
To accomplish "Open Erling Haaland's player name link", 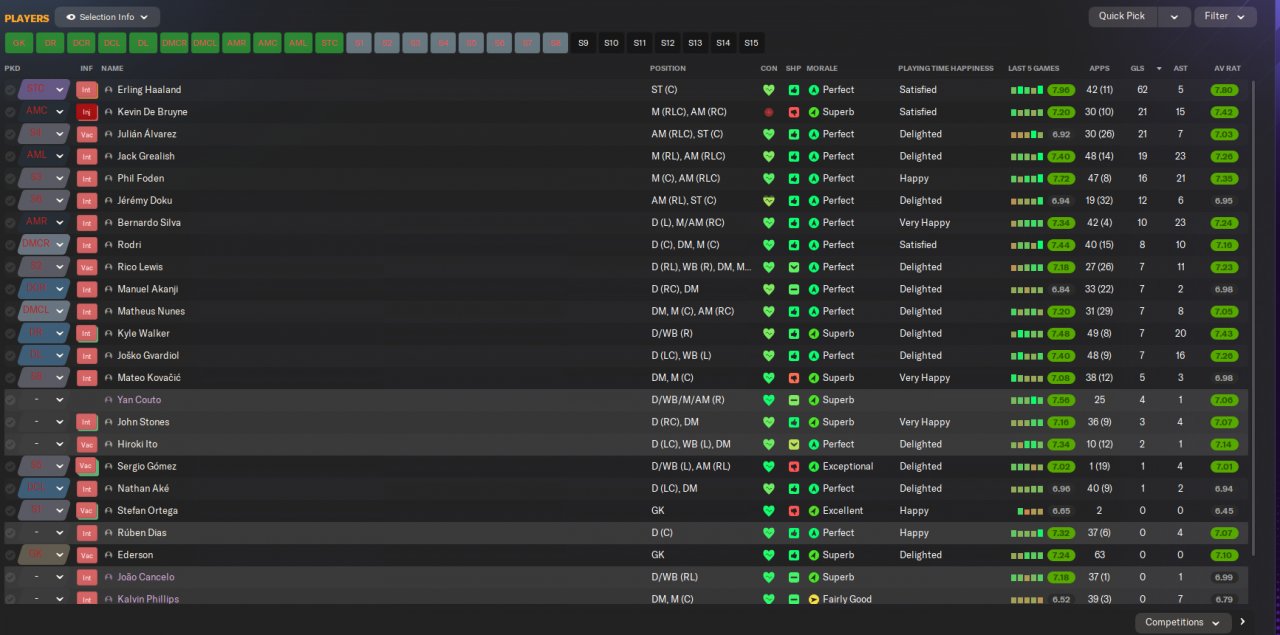I will pyautogui.click(x=149, y=90).
